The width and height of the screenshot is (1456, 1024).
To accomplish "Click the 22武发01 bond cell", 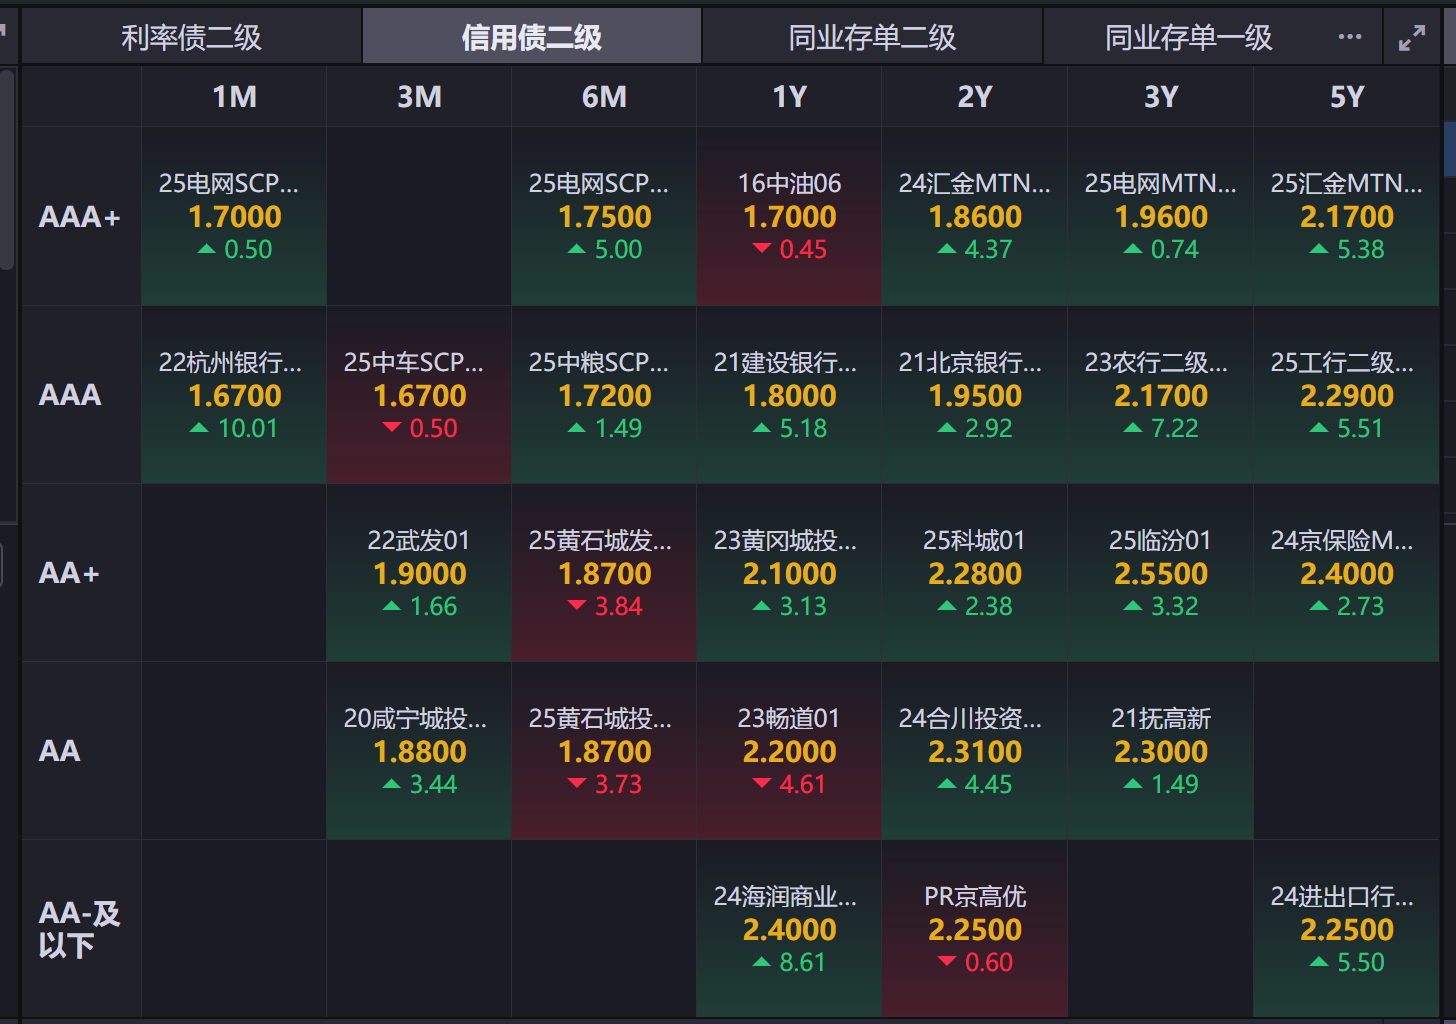I will tap(419, 573).
